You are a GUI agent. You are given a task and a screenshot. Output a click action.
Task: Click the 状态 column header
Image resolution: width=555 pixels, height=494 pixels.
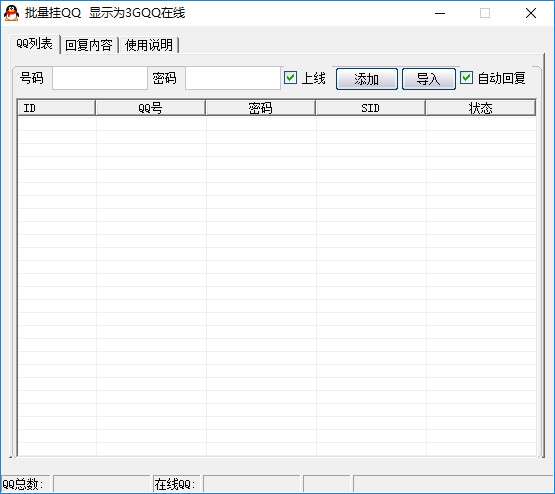coord(481,108)
